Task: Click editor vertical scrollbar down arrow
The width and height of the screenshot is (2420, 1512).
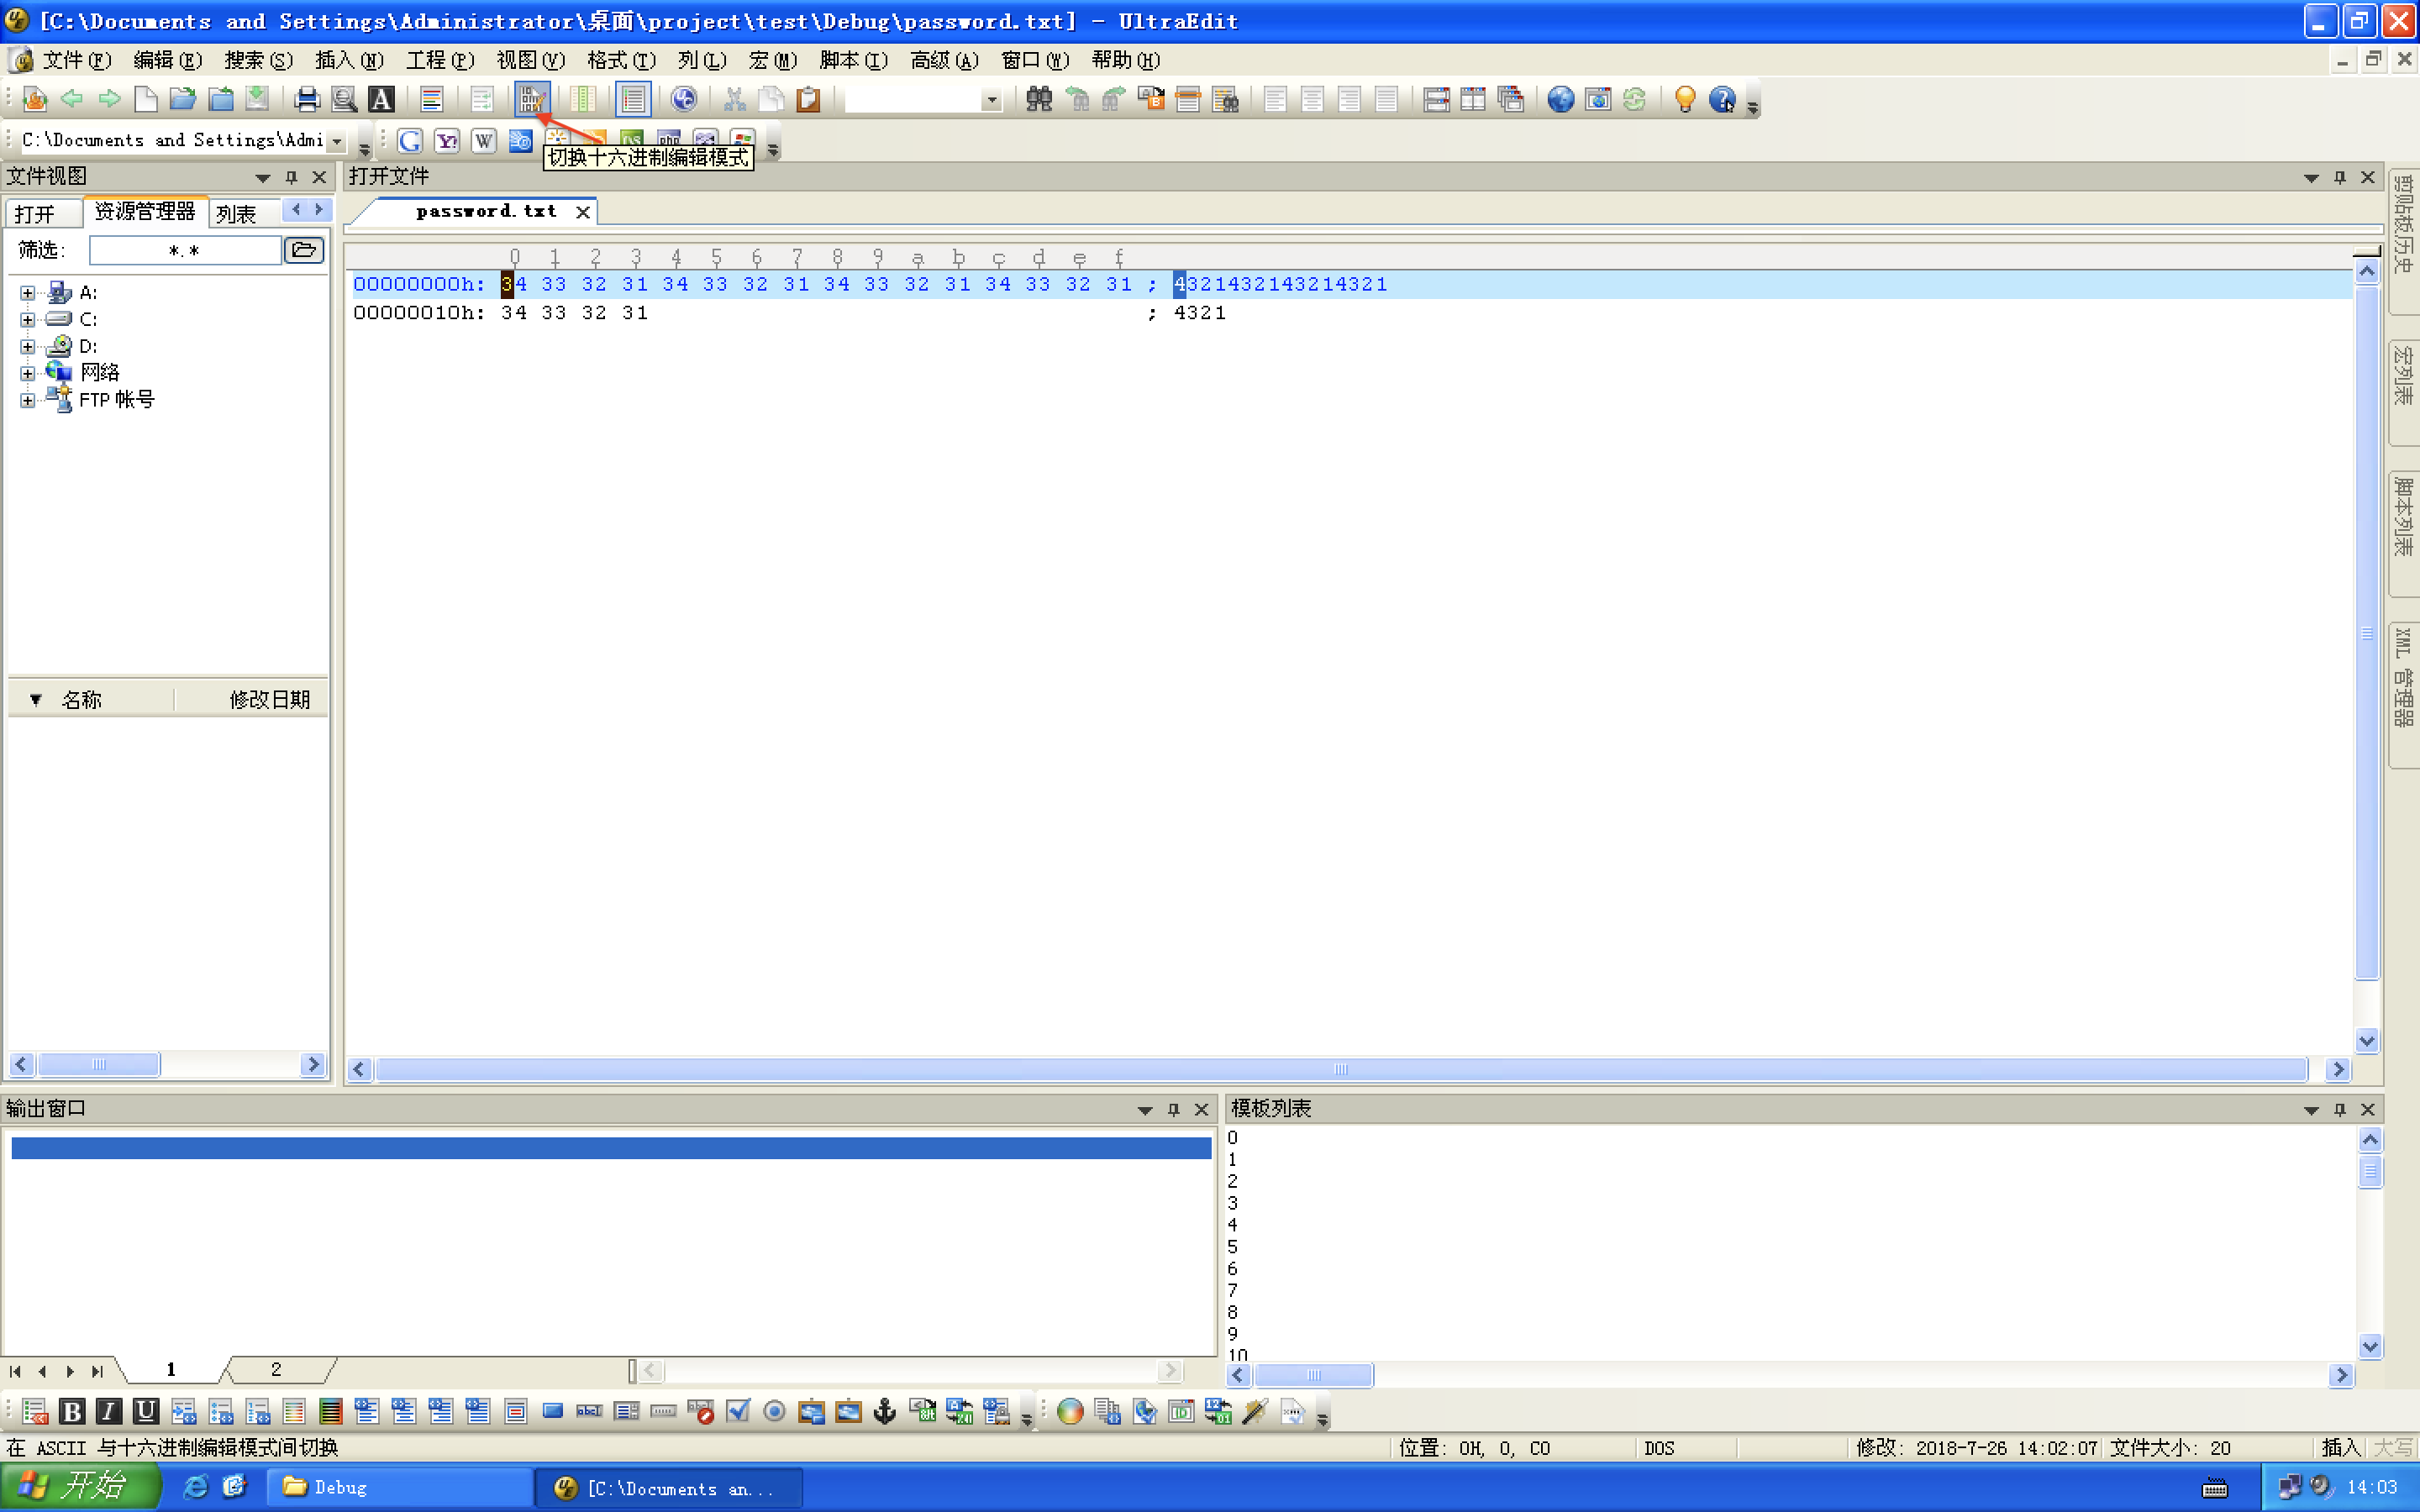Action: click(2366, 1040)
